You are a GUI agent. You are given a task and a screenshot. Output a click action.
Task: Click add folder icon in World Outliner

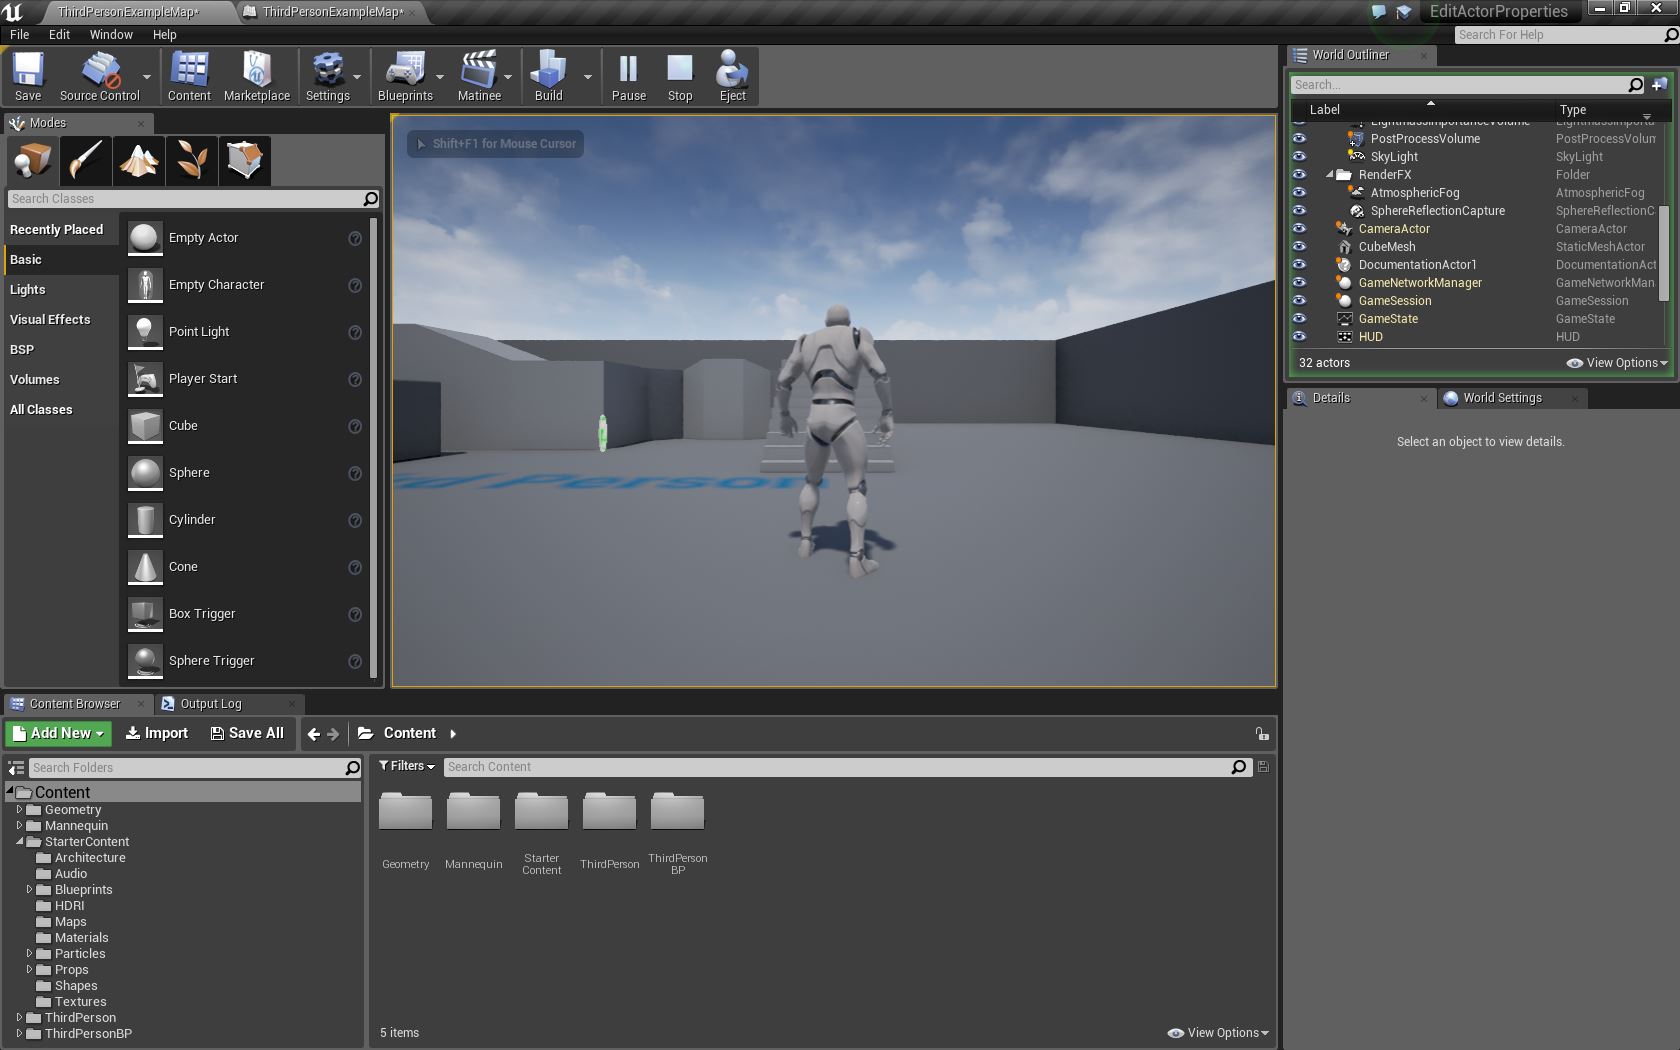pos(1660,85)
